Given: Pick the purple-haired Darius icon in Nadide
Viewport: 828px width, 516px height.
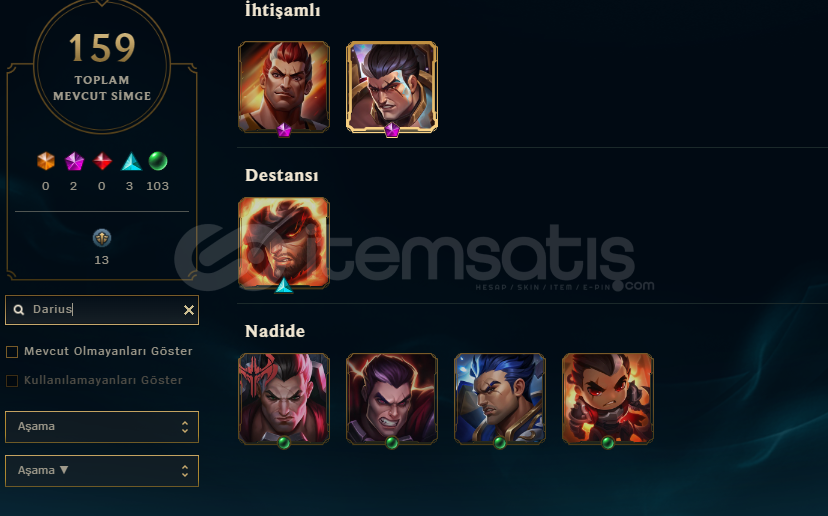Looking at the screenshot, I should pos(392,399).
